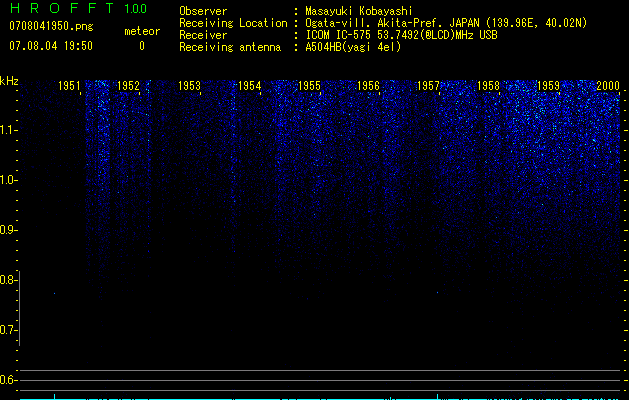The height and width of the screenshot is (400, 629).
Task: Click the 1955 time marker
Action: click(x=309, y=86)
